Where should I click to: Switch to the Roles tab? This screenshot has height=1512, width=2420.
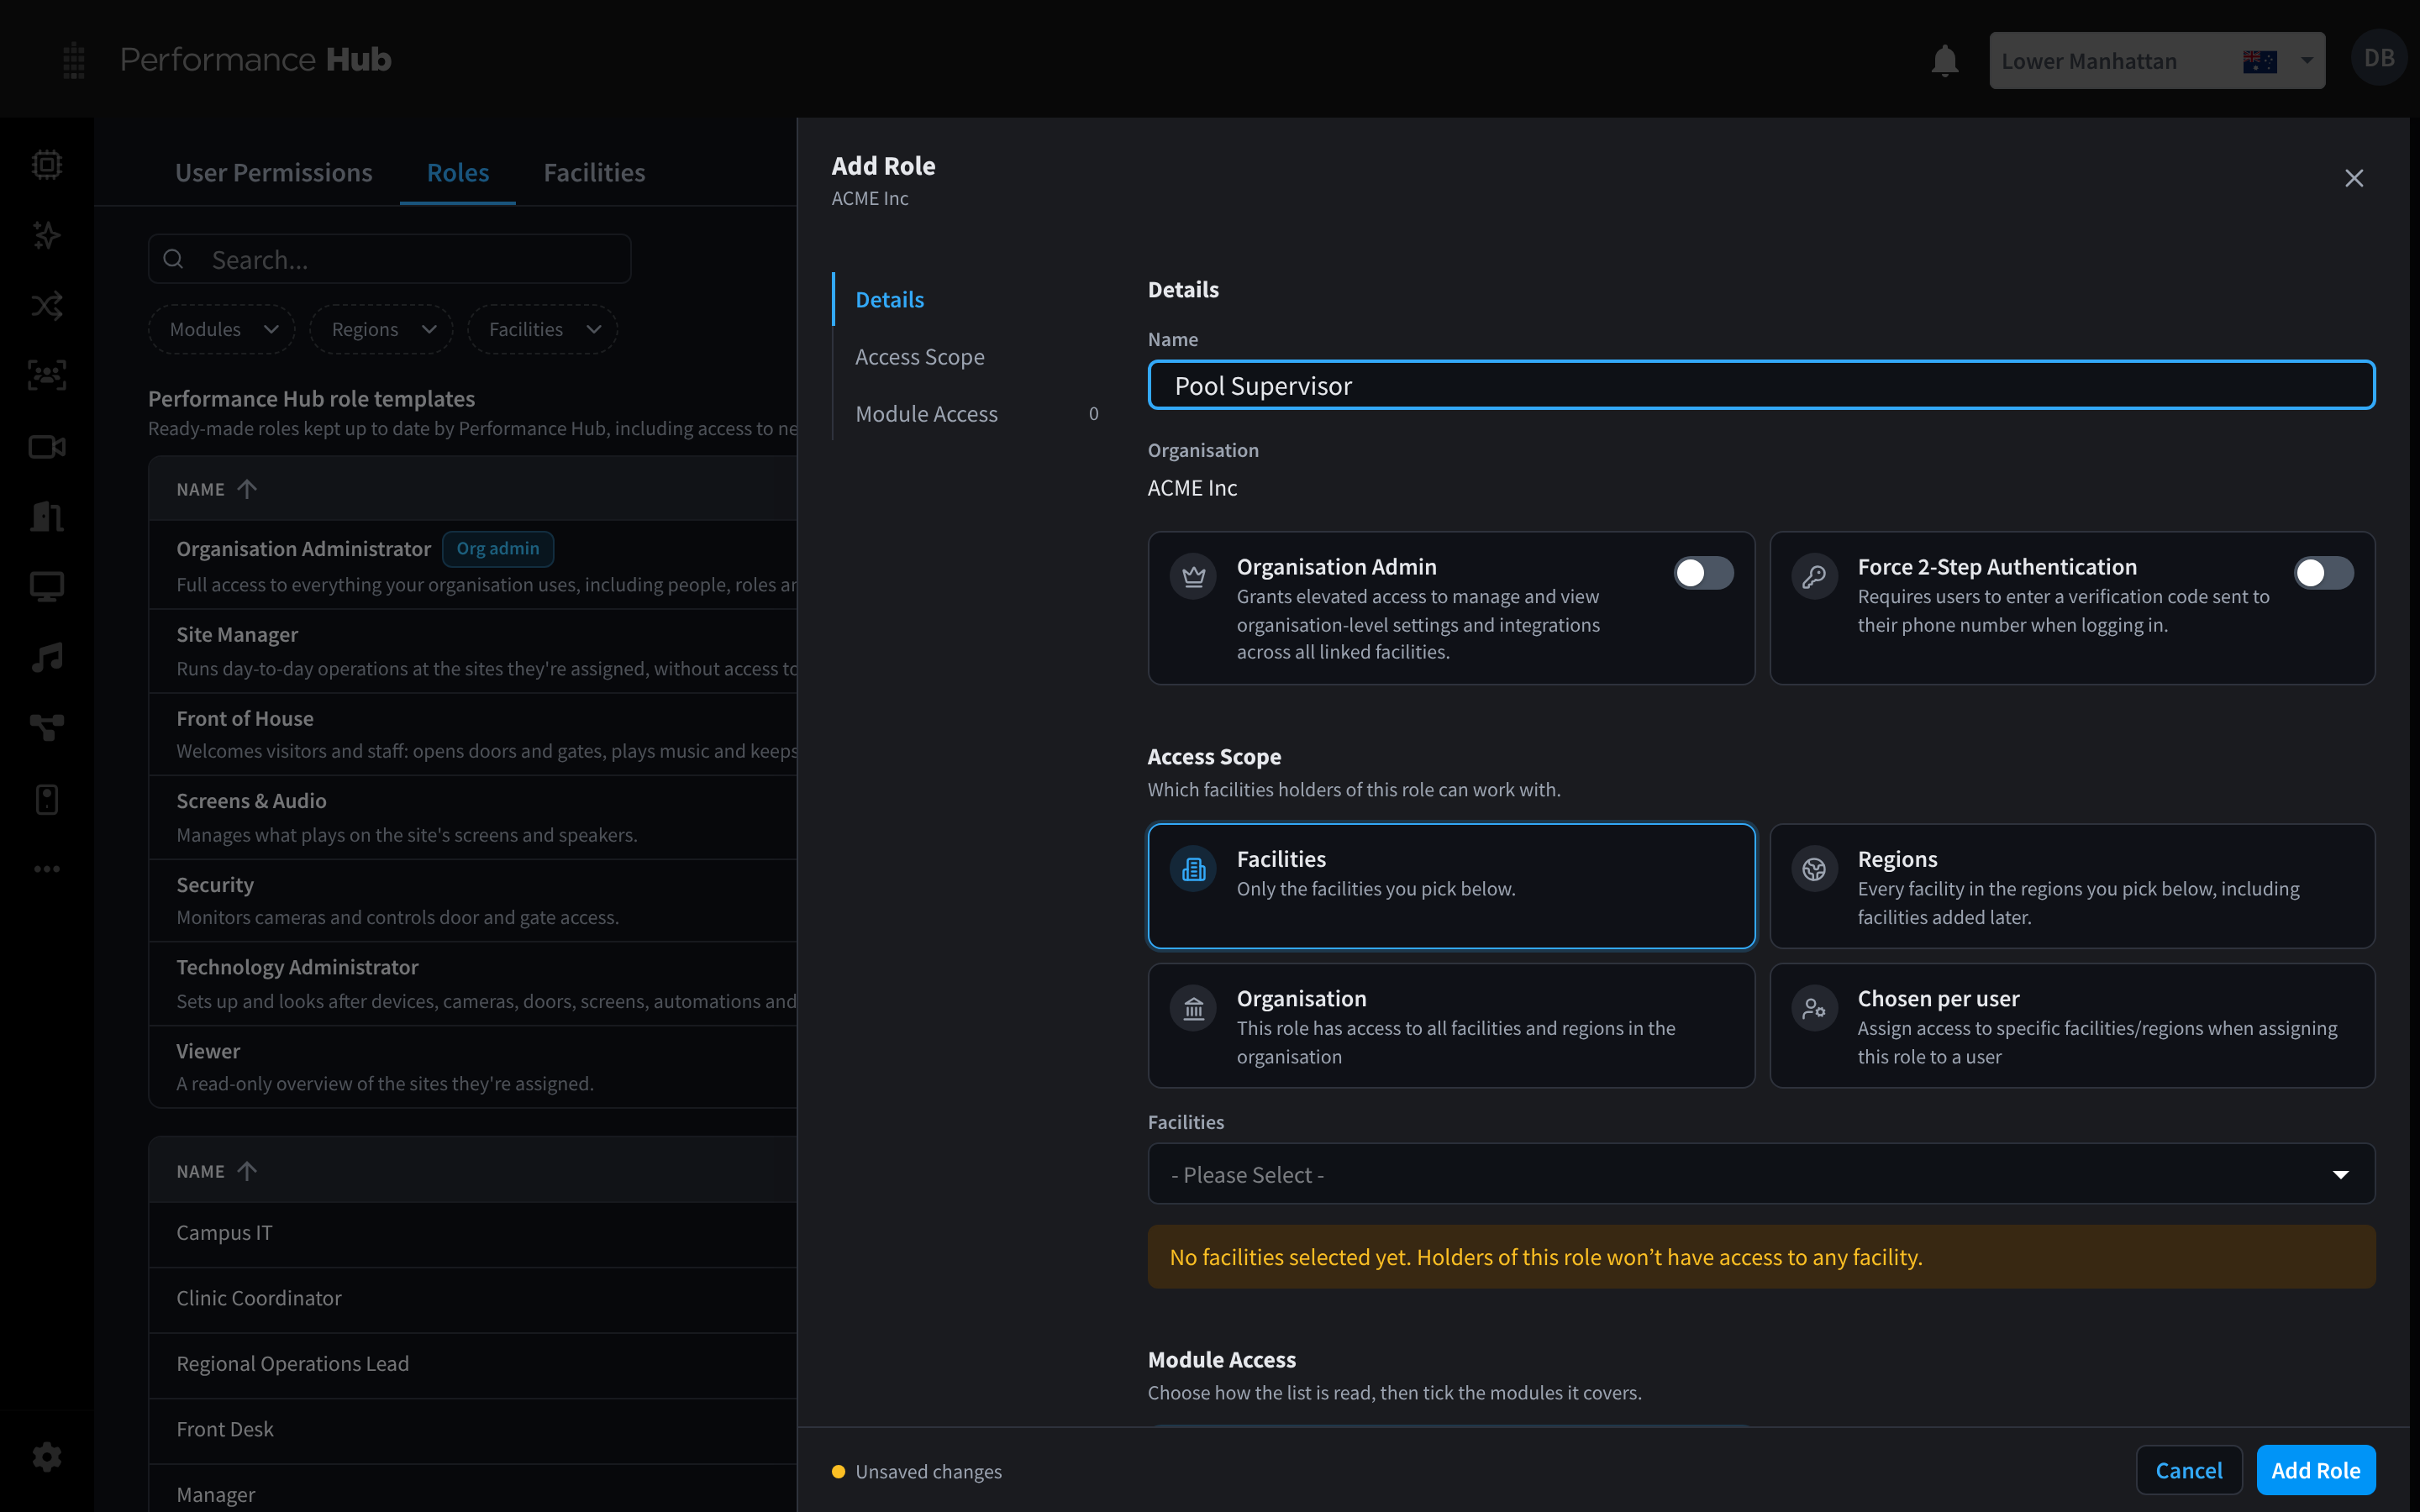(458, 172)
